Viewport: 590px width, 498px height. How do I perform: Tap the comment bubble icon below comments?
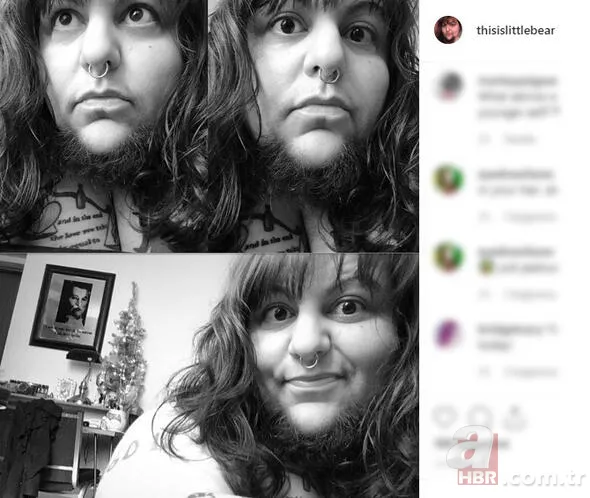point(480,416)
